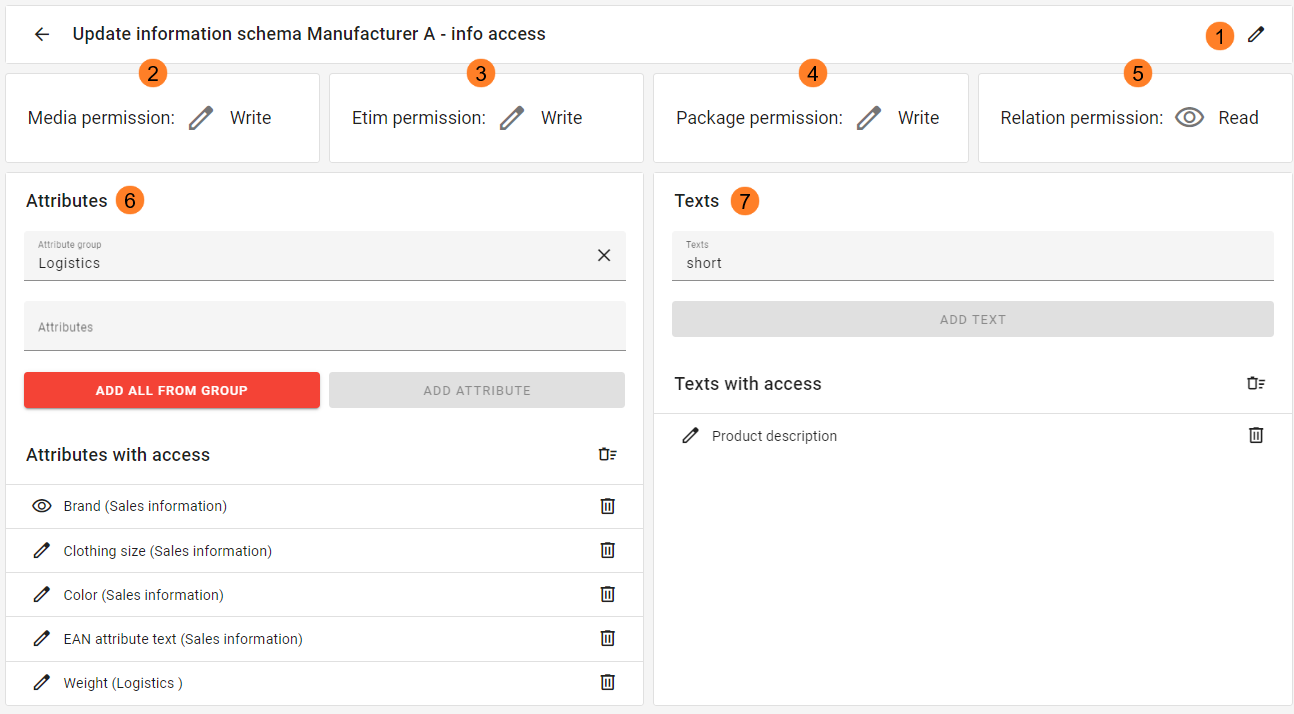Delete the Brand attribute row
The height and width of the screenshot is (714, 1294).
tap(607, 506)
